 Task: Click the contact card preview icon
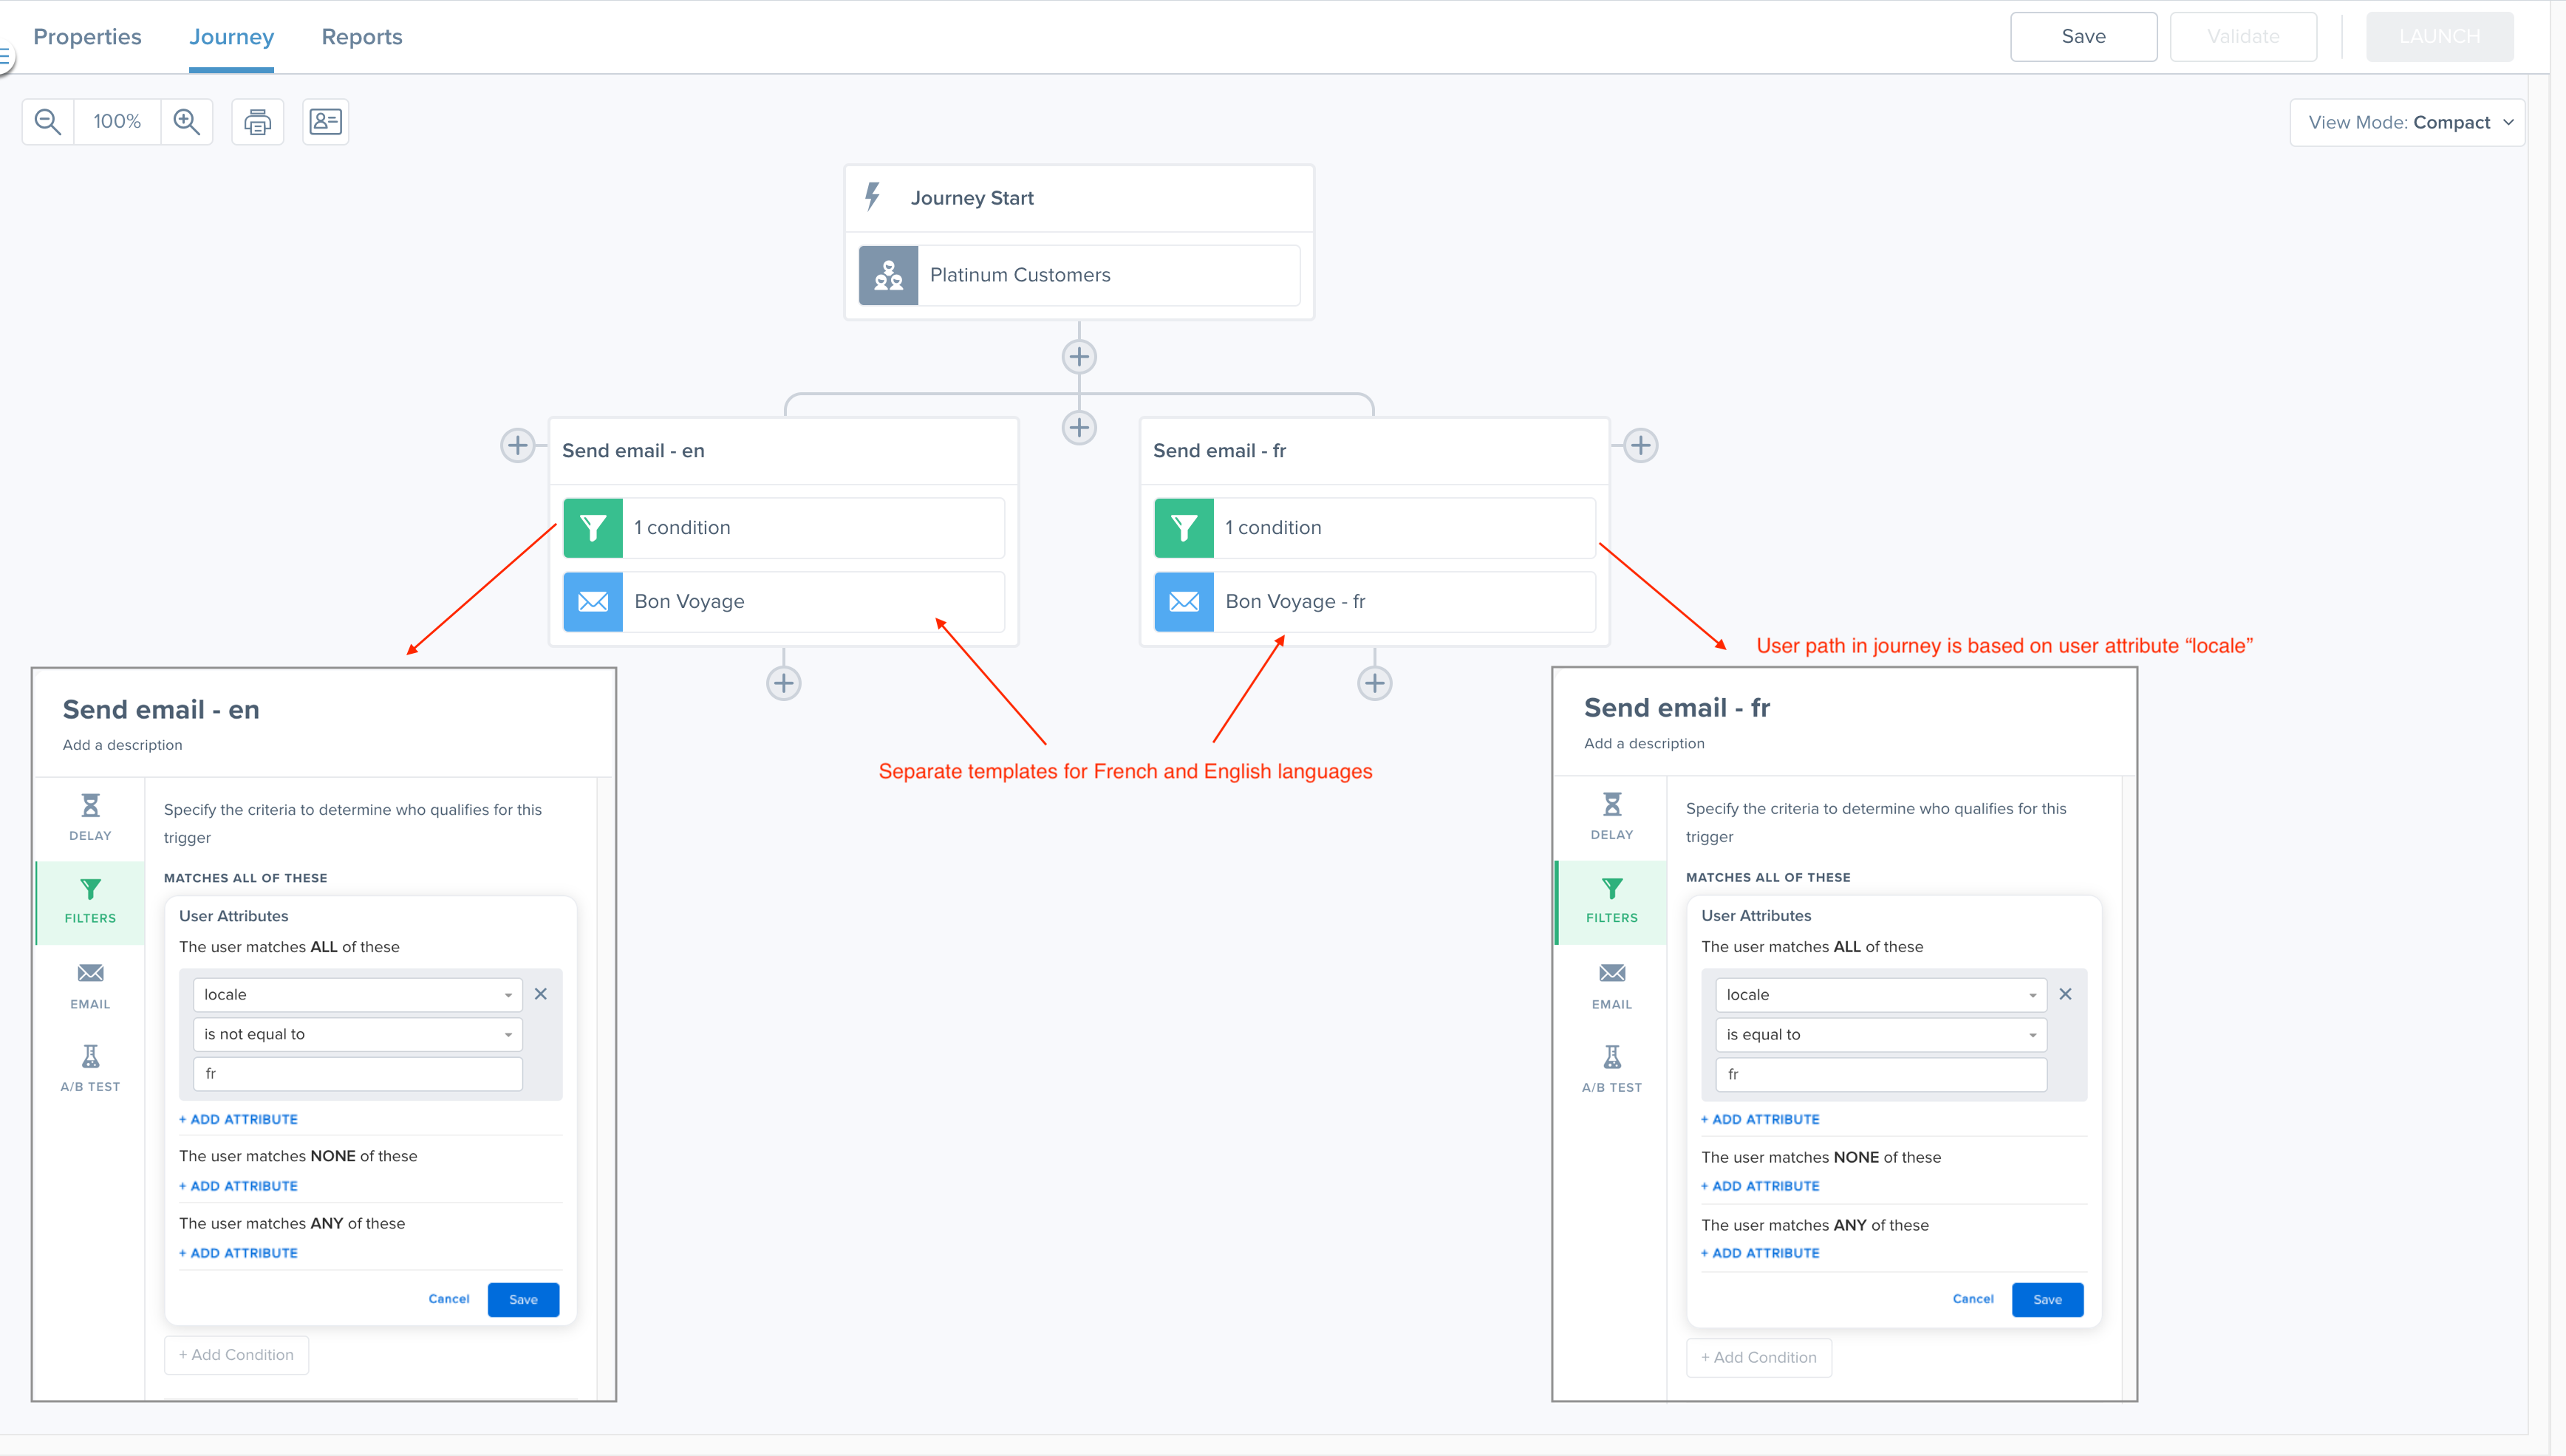[325, 122]
